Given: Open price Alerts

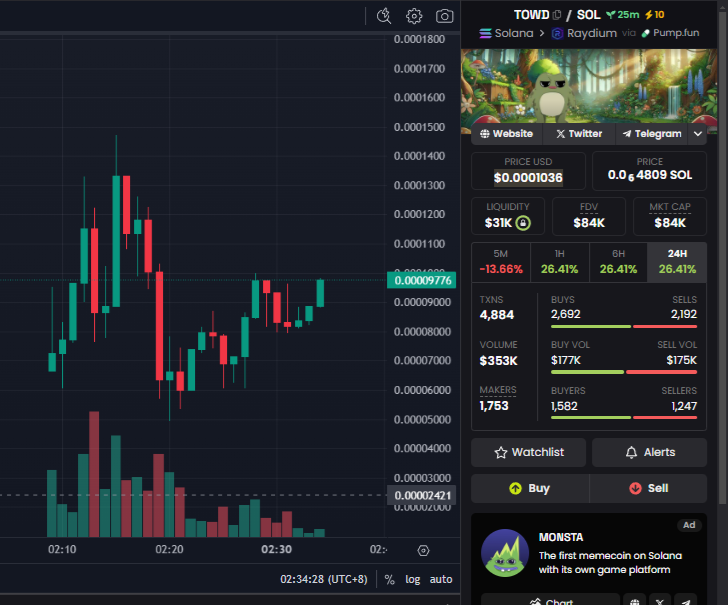Looking at the screenshot, I should 649,452.
